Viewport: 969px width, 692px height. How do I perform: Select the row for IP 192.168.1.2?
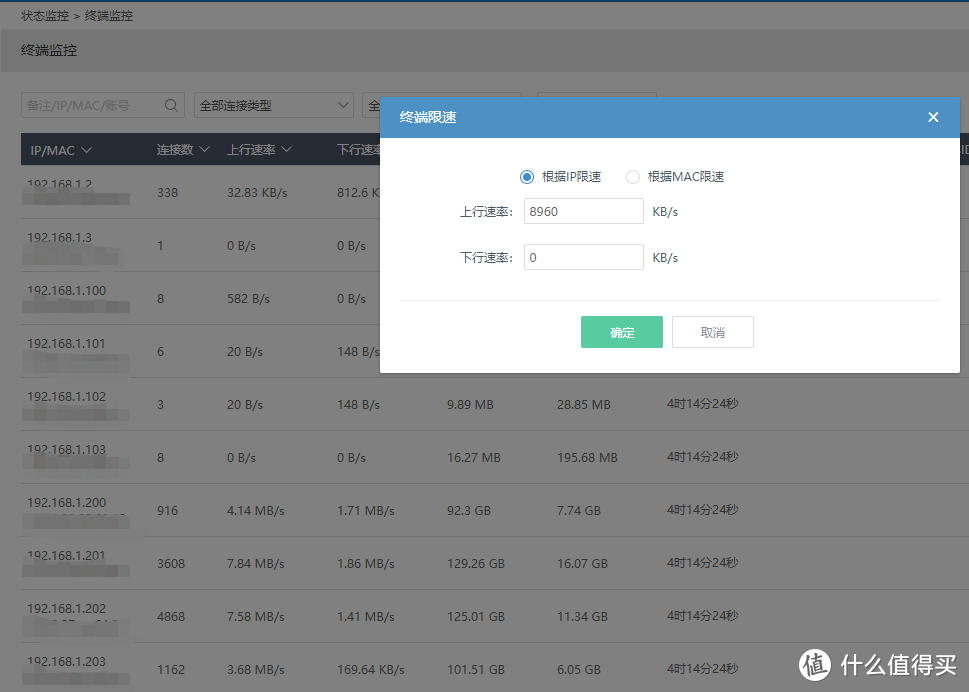click(494, 192)
